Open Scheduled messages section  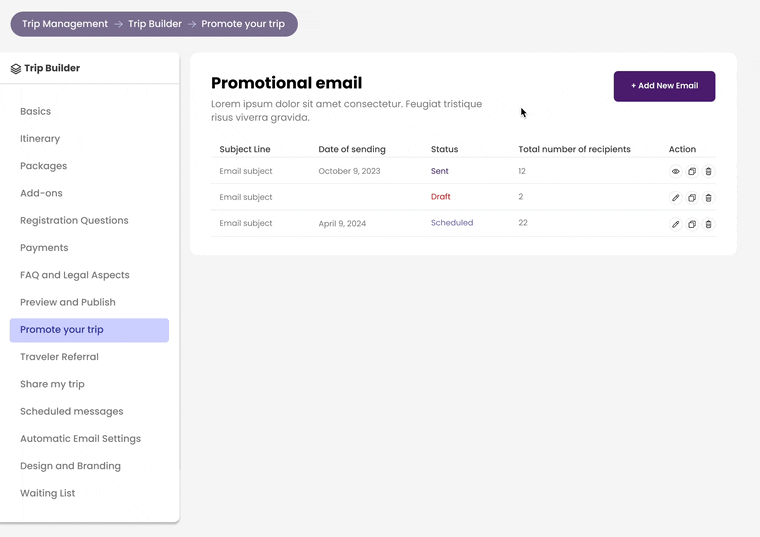(72, 411)
